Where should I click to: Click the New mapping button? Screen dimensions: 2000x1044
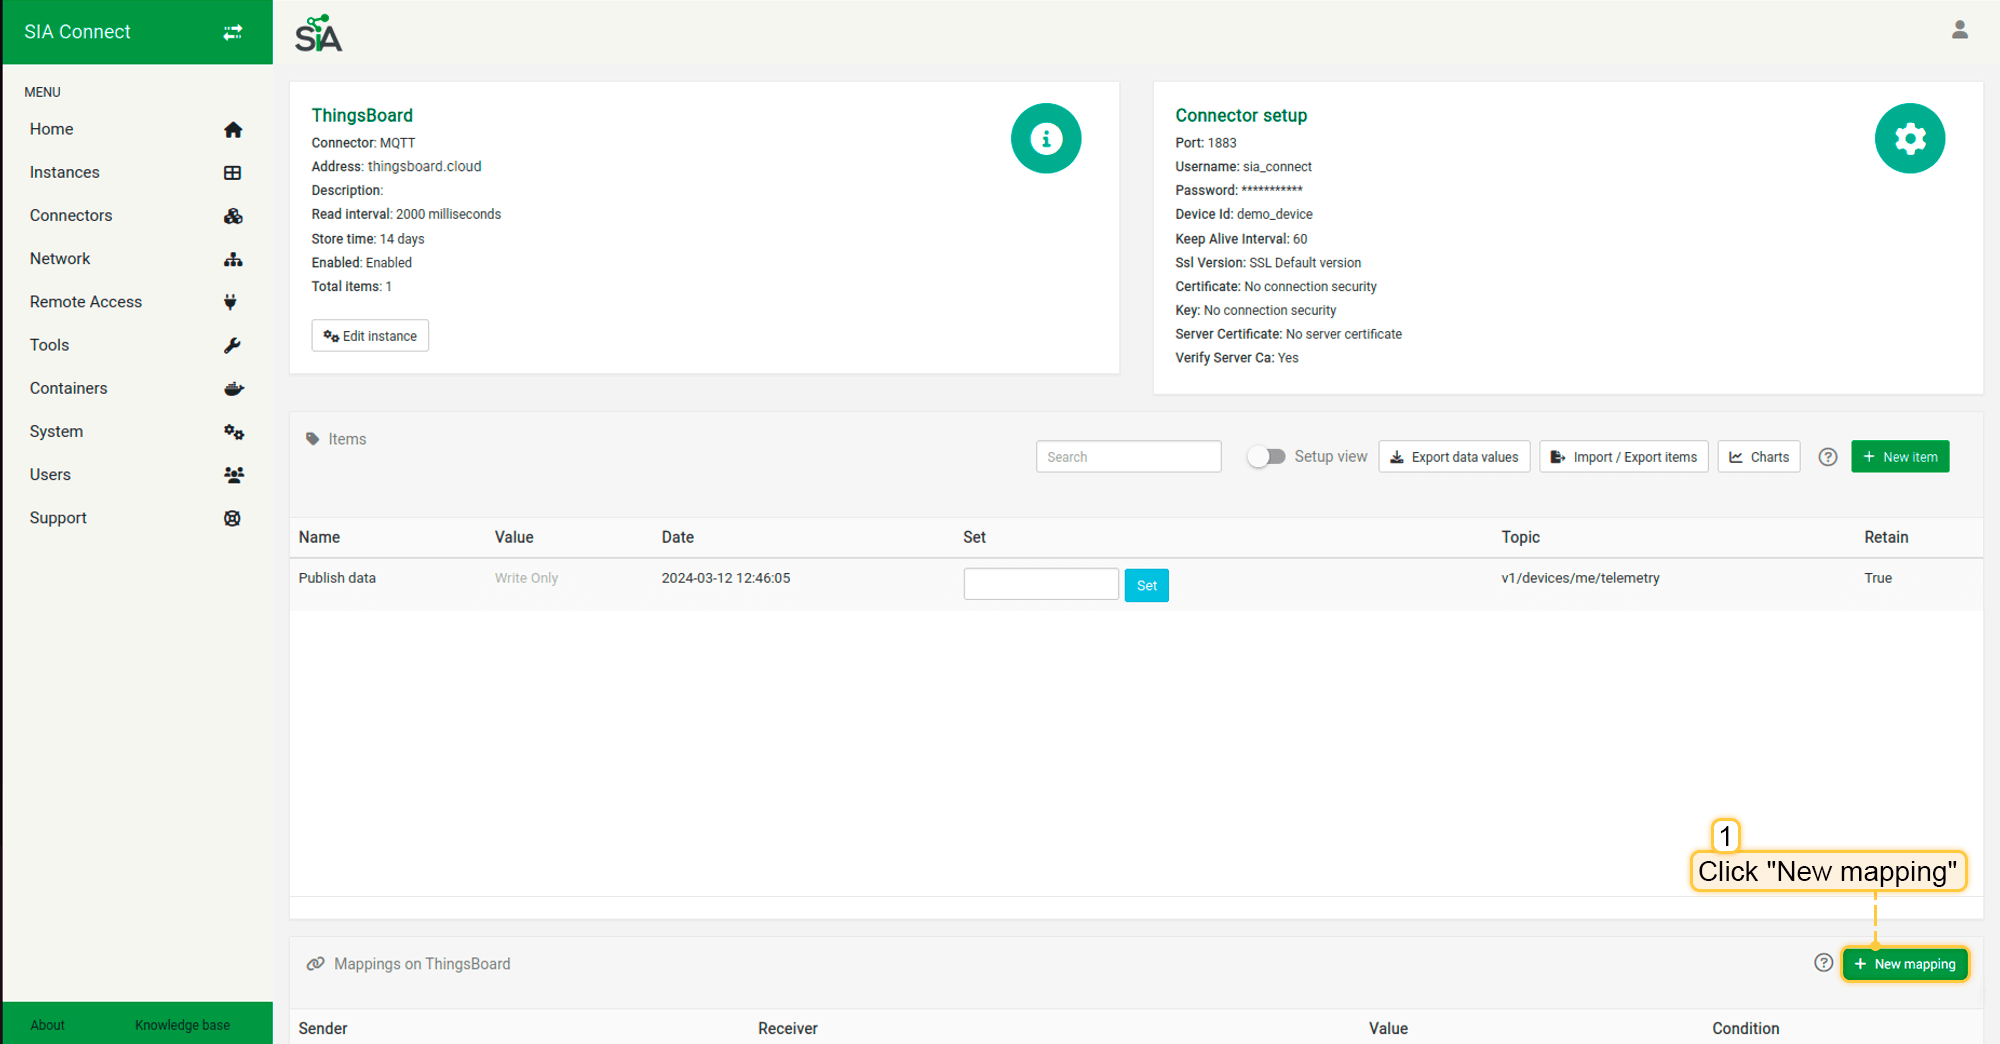coord(1905,964)
